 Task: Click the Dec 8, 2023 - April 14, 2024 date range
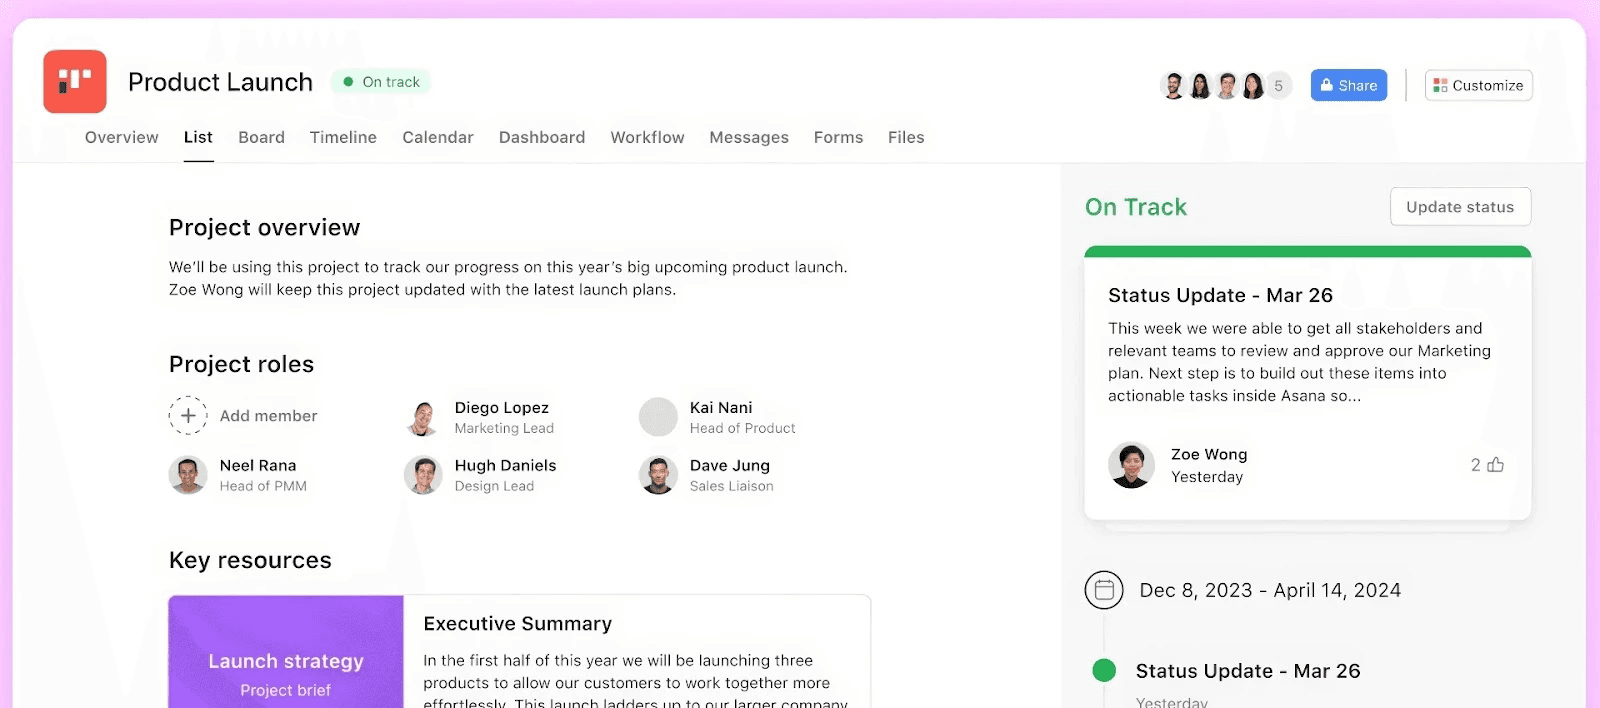pos(1270,590)
